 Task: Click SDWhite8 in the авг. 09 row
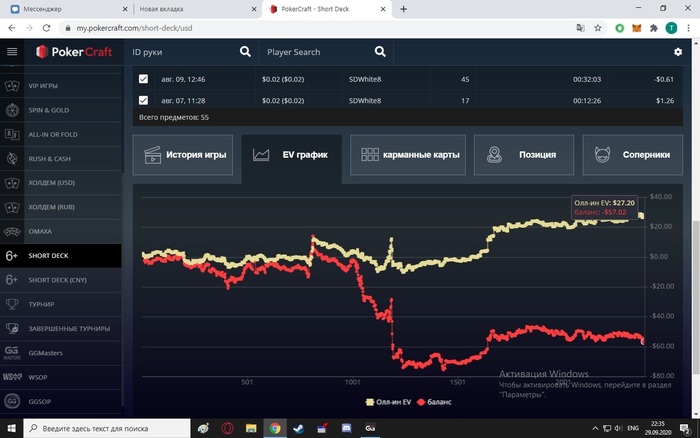coord(365,79)
